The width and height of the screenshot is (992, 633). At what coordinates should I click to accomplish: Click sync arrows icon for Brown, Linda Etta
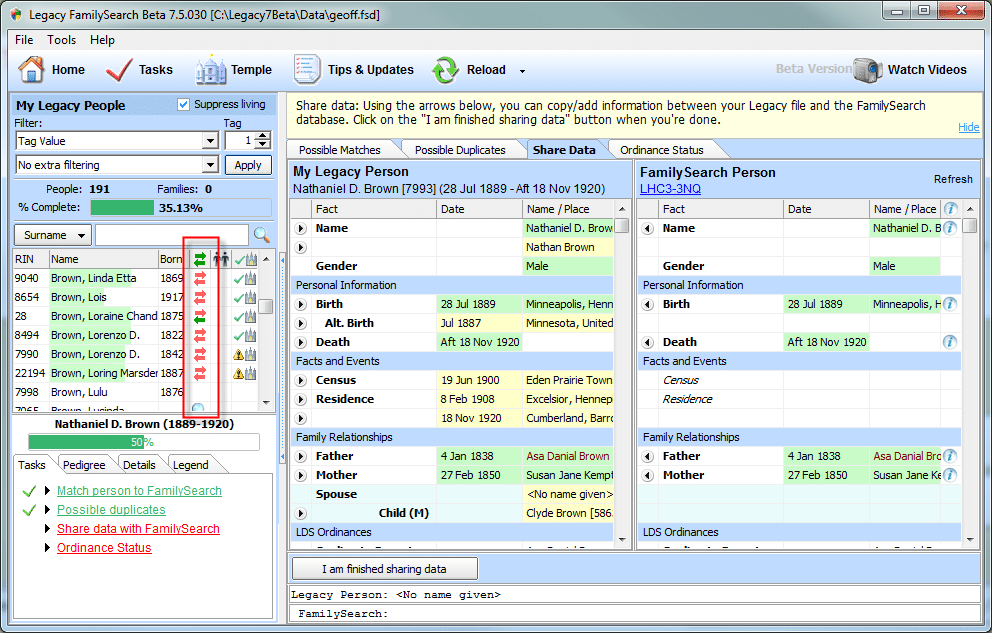pyautogui.click(x=200, y=278)
